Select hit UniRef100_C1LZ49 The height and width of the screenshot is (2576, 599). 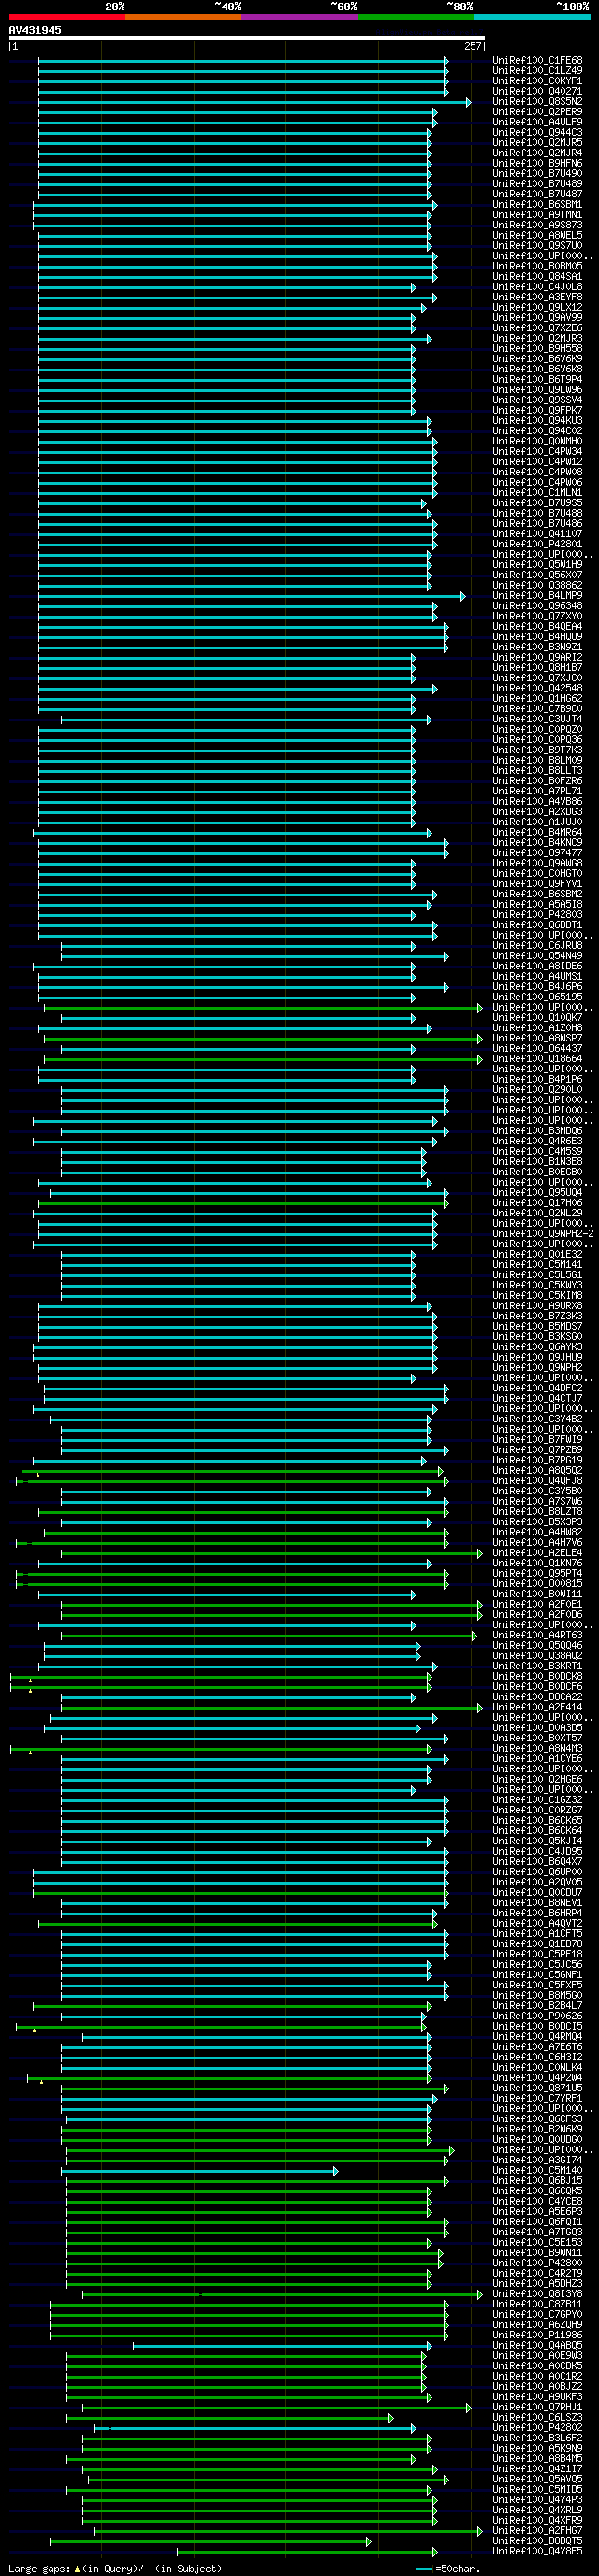point(537,71)
